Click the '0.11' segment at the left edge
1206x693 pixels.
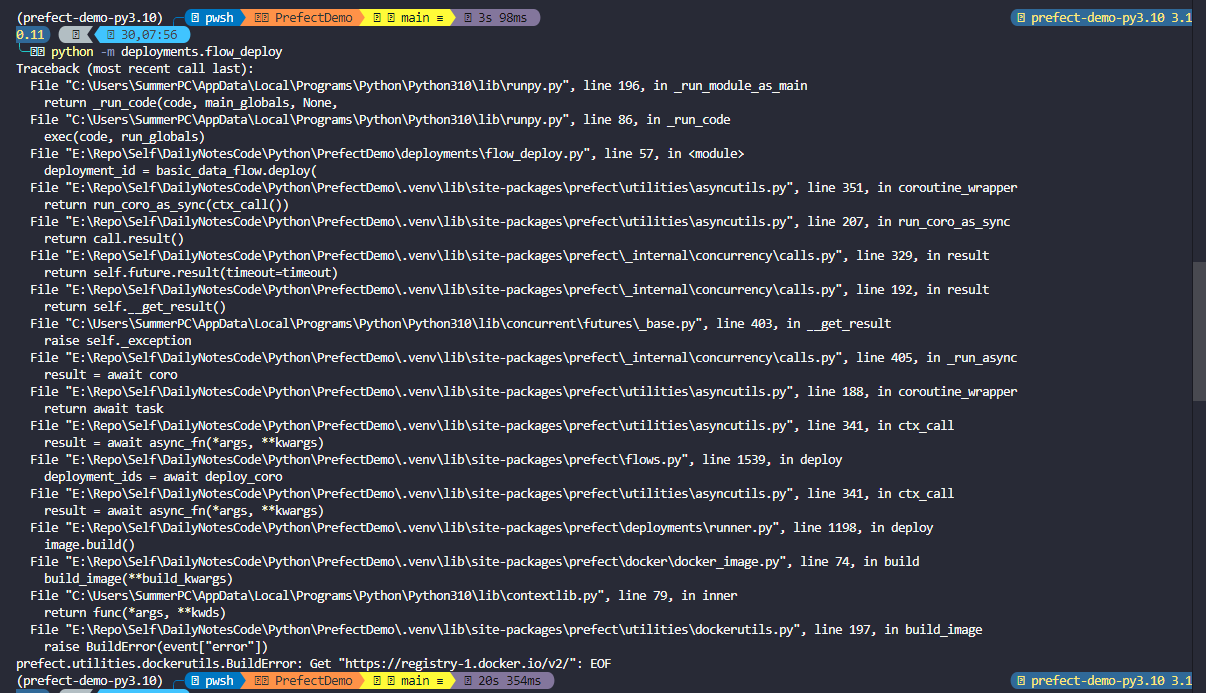[x=30, y=34]
